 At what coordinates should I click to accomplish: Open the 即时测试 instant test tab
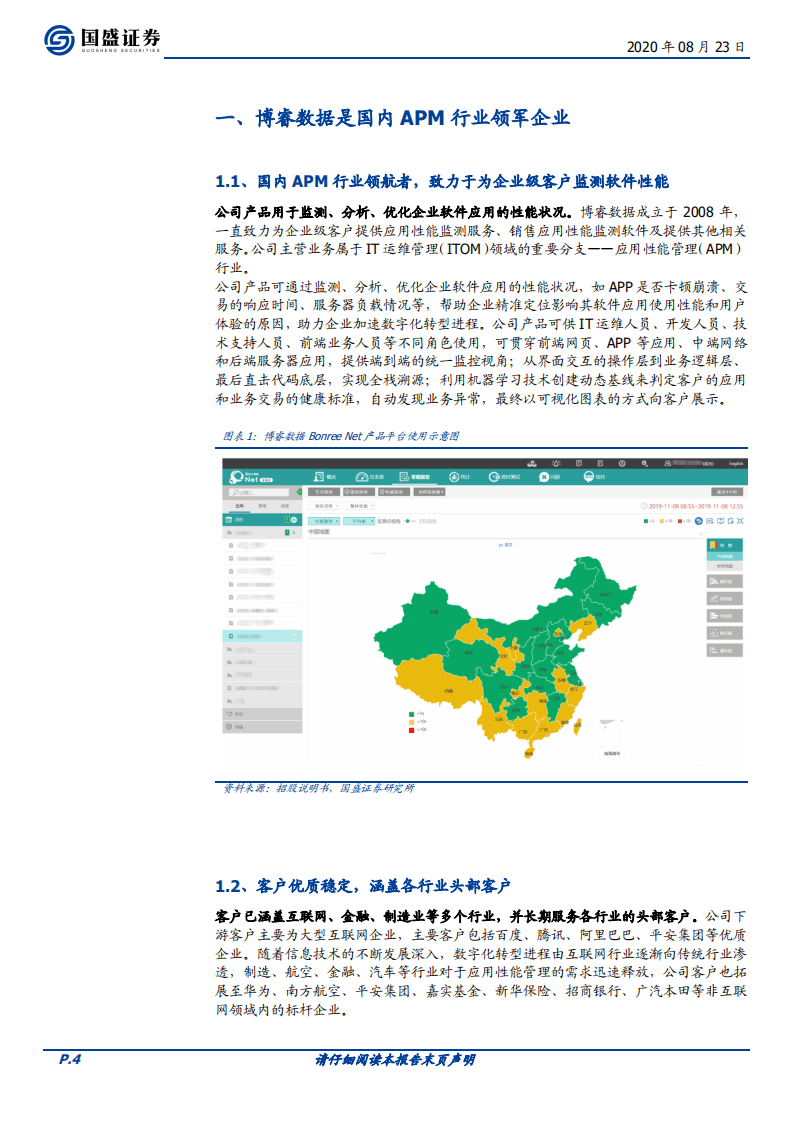[x=505, y=477]
